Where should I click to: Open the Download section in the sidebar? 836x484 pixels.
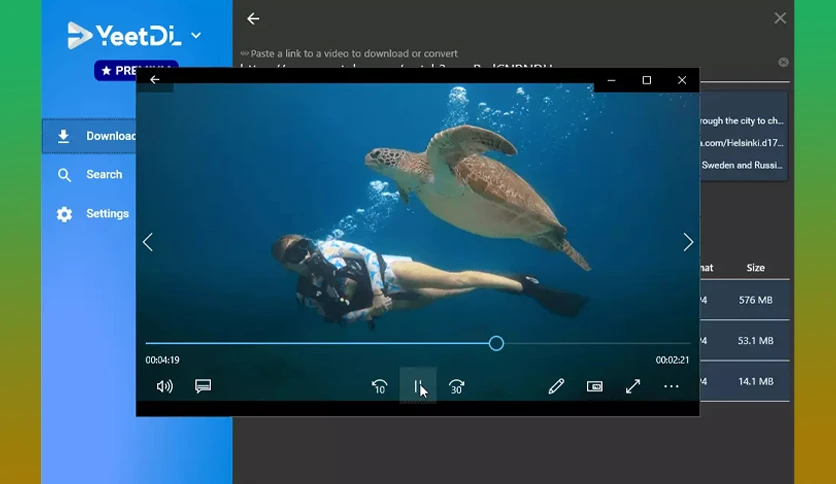[x=89, y=136]
